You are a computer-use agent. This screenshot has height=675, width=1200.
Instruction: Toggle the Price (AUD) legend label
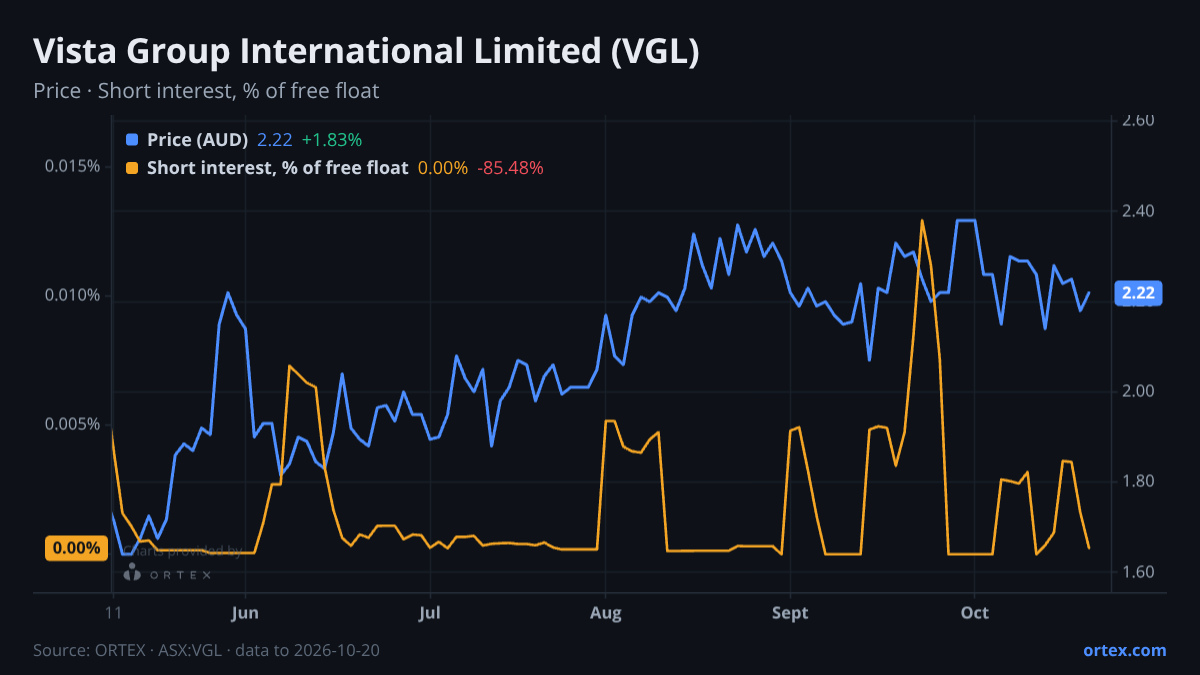point(197,140)
